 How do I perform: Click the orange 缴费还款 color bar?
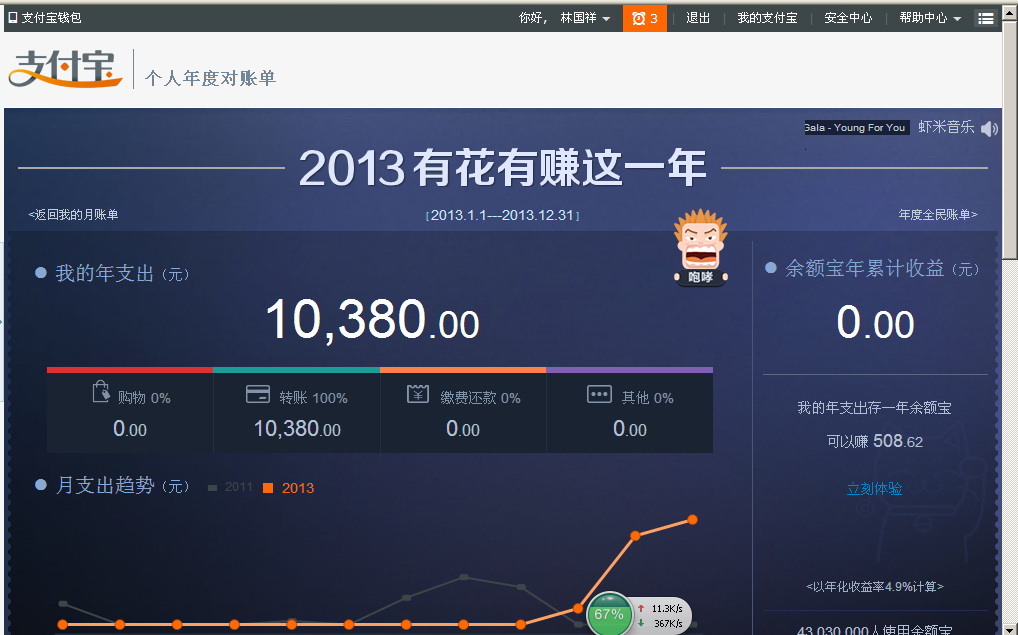463,370
